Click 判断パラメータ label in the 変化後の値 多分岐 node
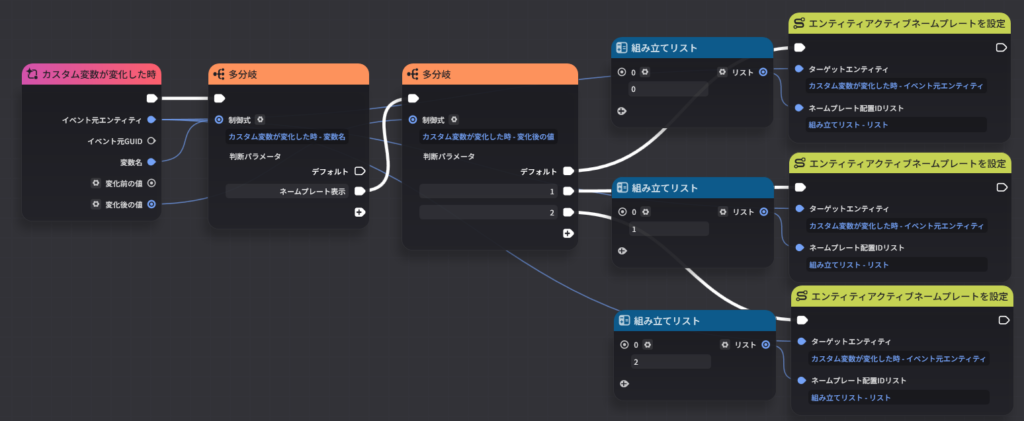This screenshot has width=1024, height=421. [449, 157]
